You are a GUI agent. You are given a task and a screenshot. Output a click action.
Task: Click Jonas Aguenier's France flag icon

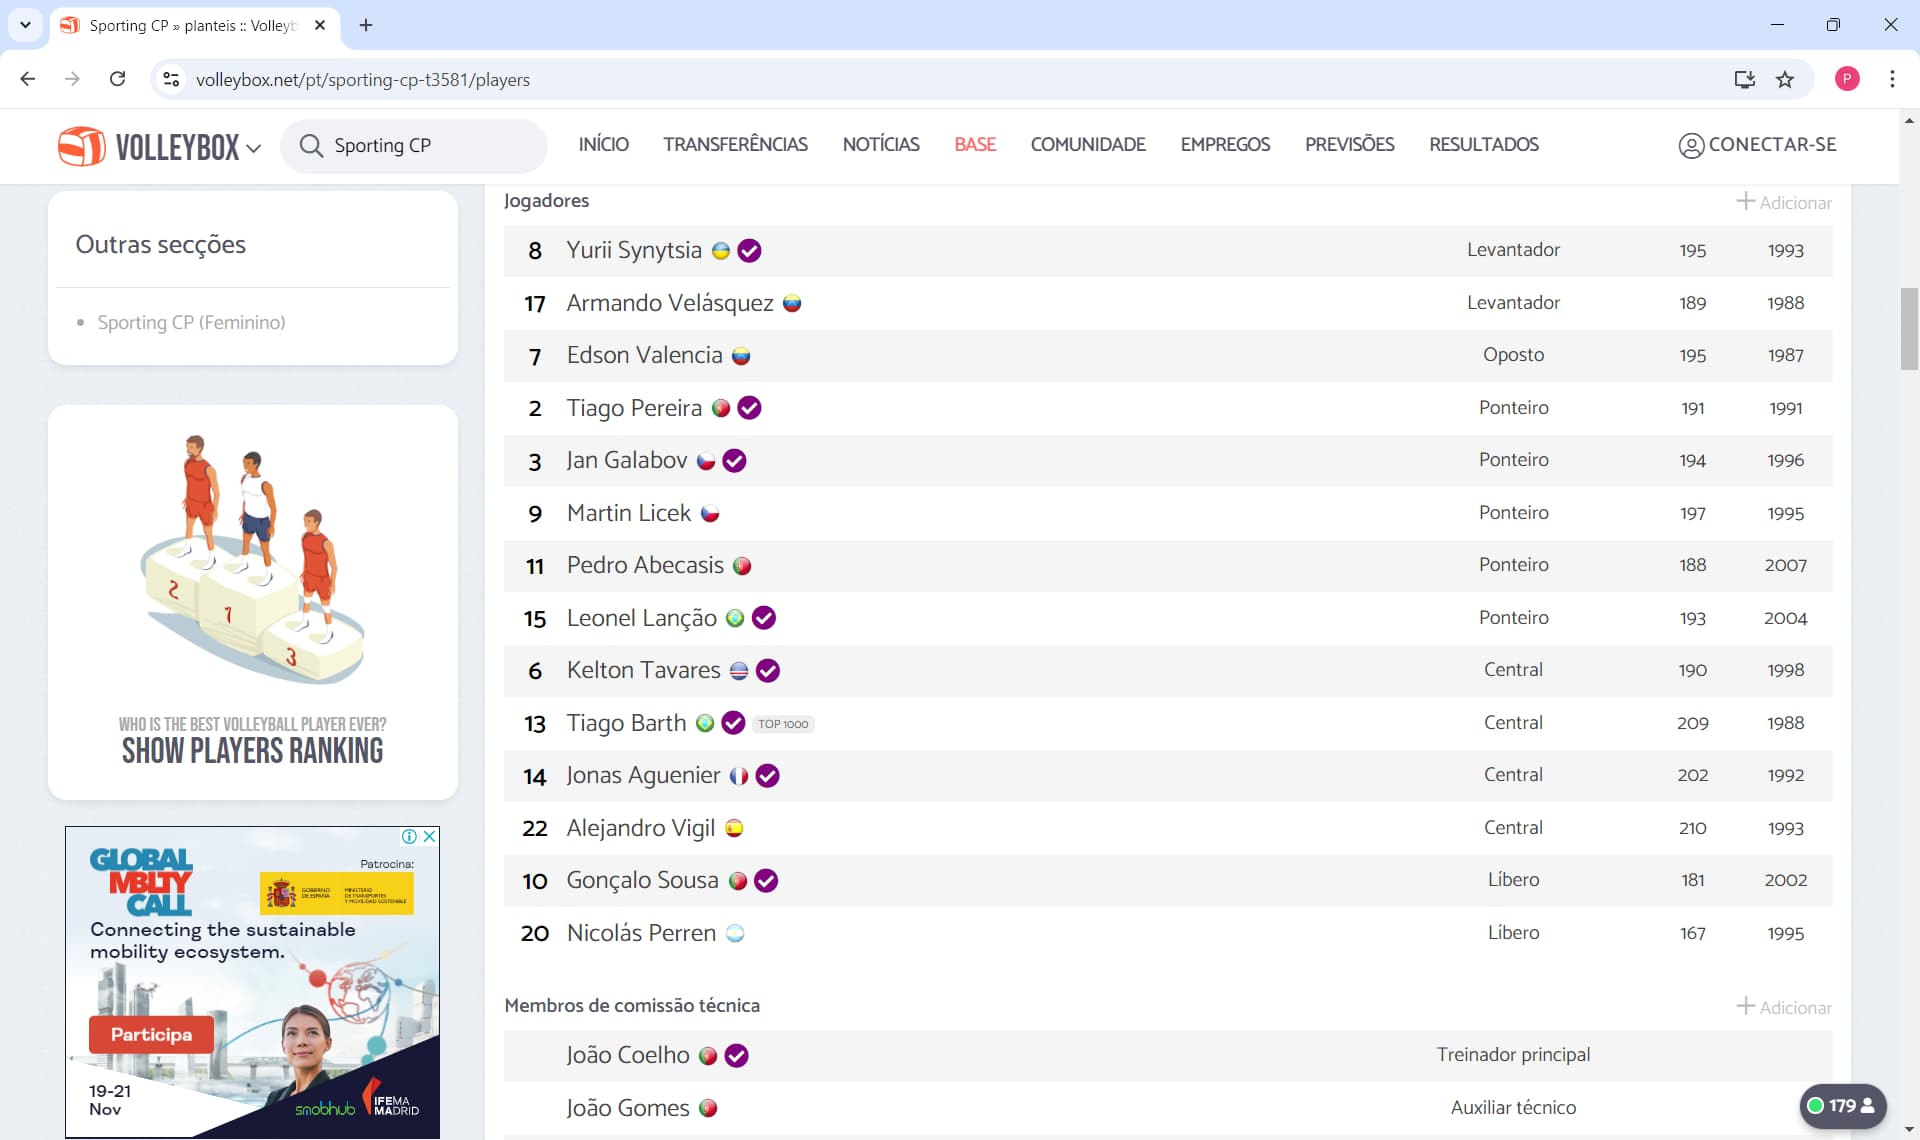pyautogui.click(x=739, y=776)
